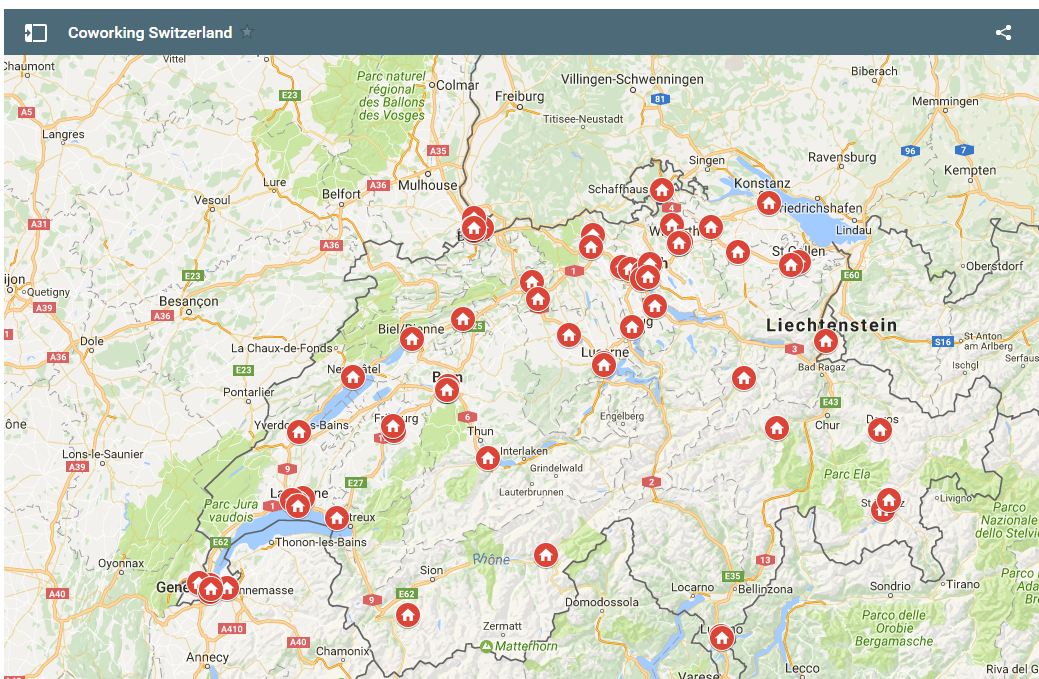This screenshot has height=679, width=1039.
Task: Select the coworking marker at Biel/Bienne
Action: click(x=411, y=339)
